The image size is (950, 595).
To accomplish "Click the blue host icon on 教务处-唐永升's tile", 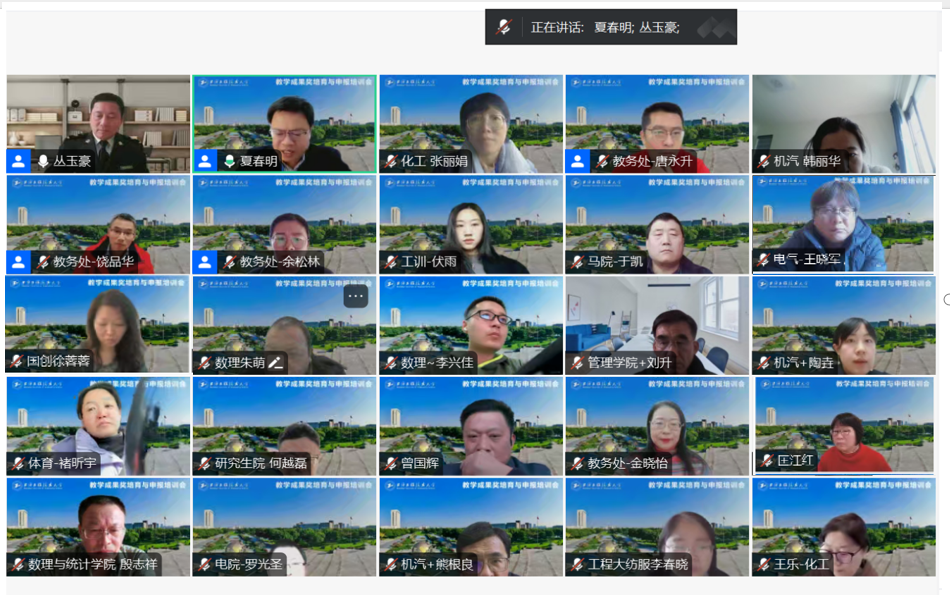I will (578, 161).
